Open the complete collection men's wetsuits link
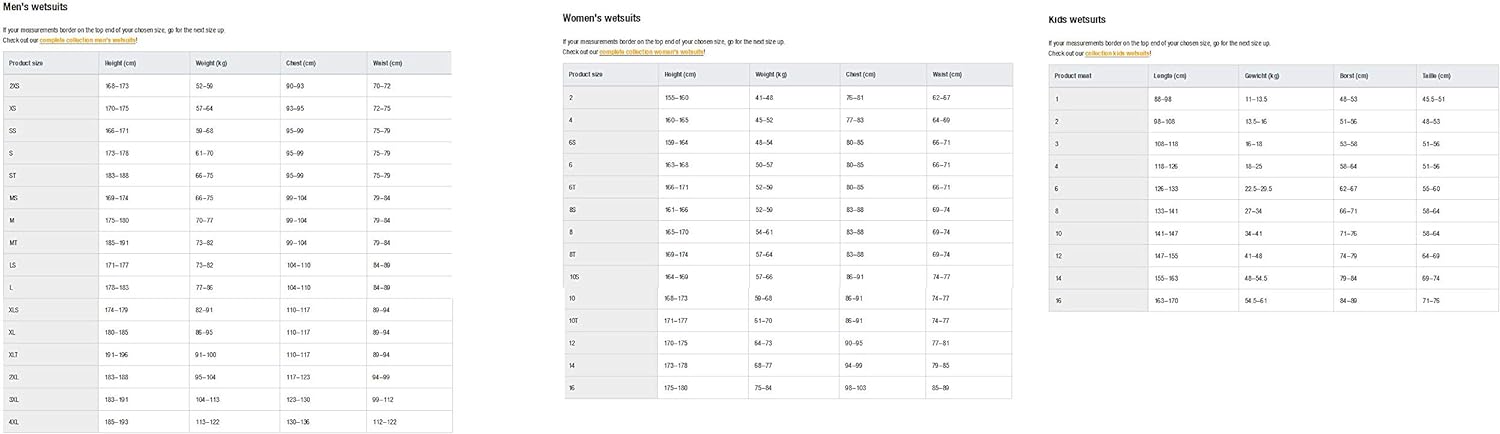The image size is (1500, 434). [88, 40]
